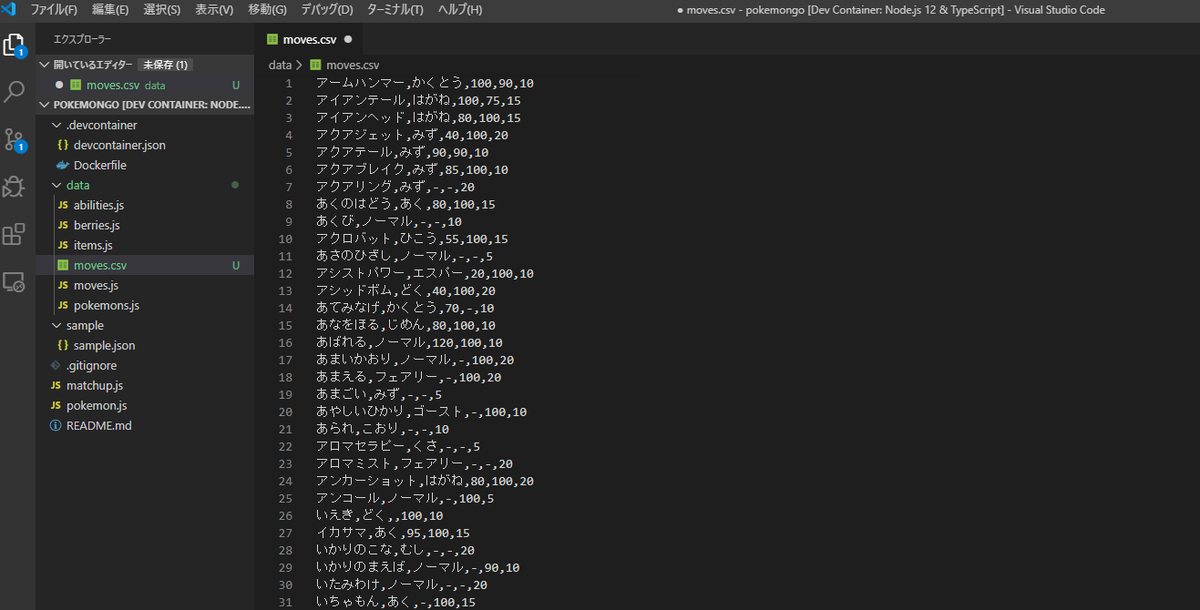Click the line アクロバット,ひこう,55,100,15

pos(412,239)
